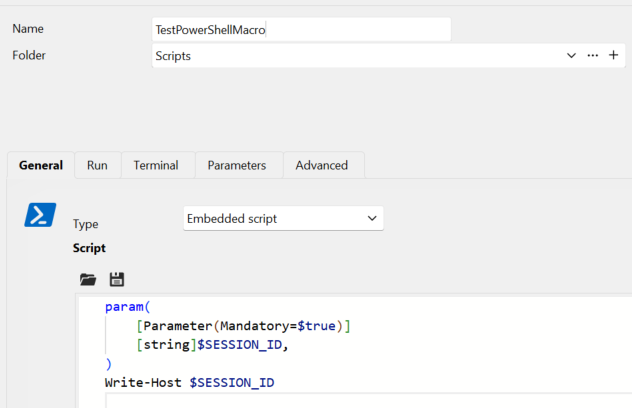Save script using floppy disk icon
The height and width of the screenshot is (408, 632).
click(117, 279)
